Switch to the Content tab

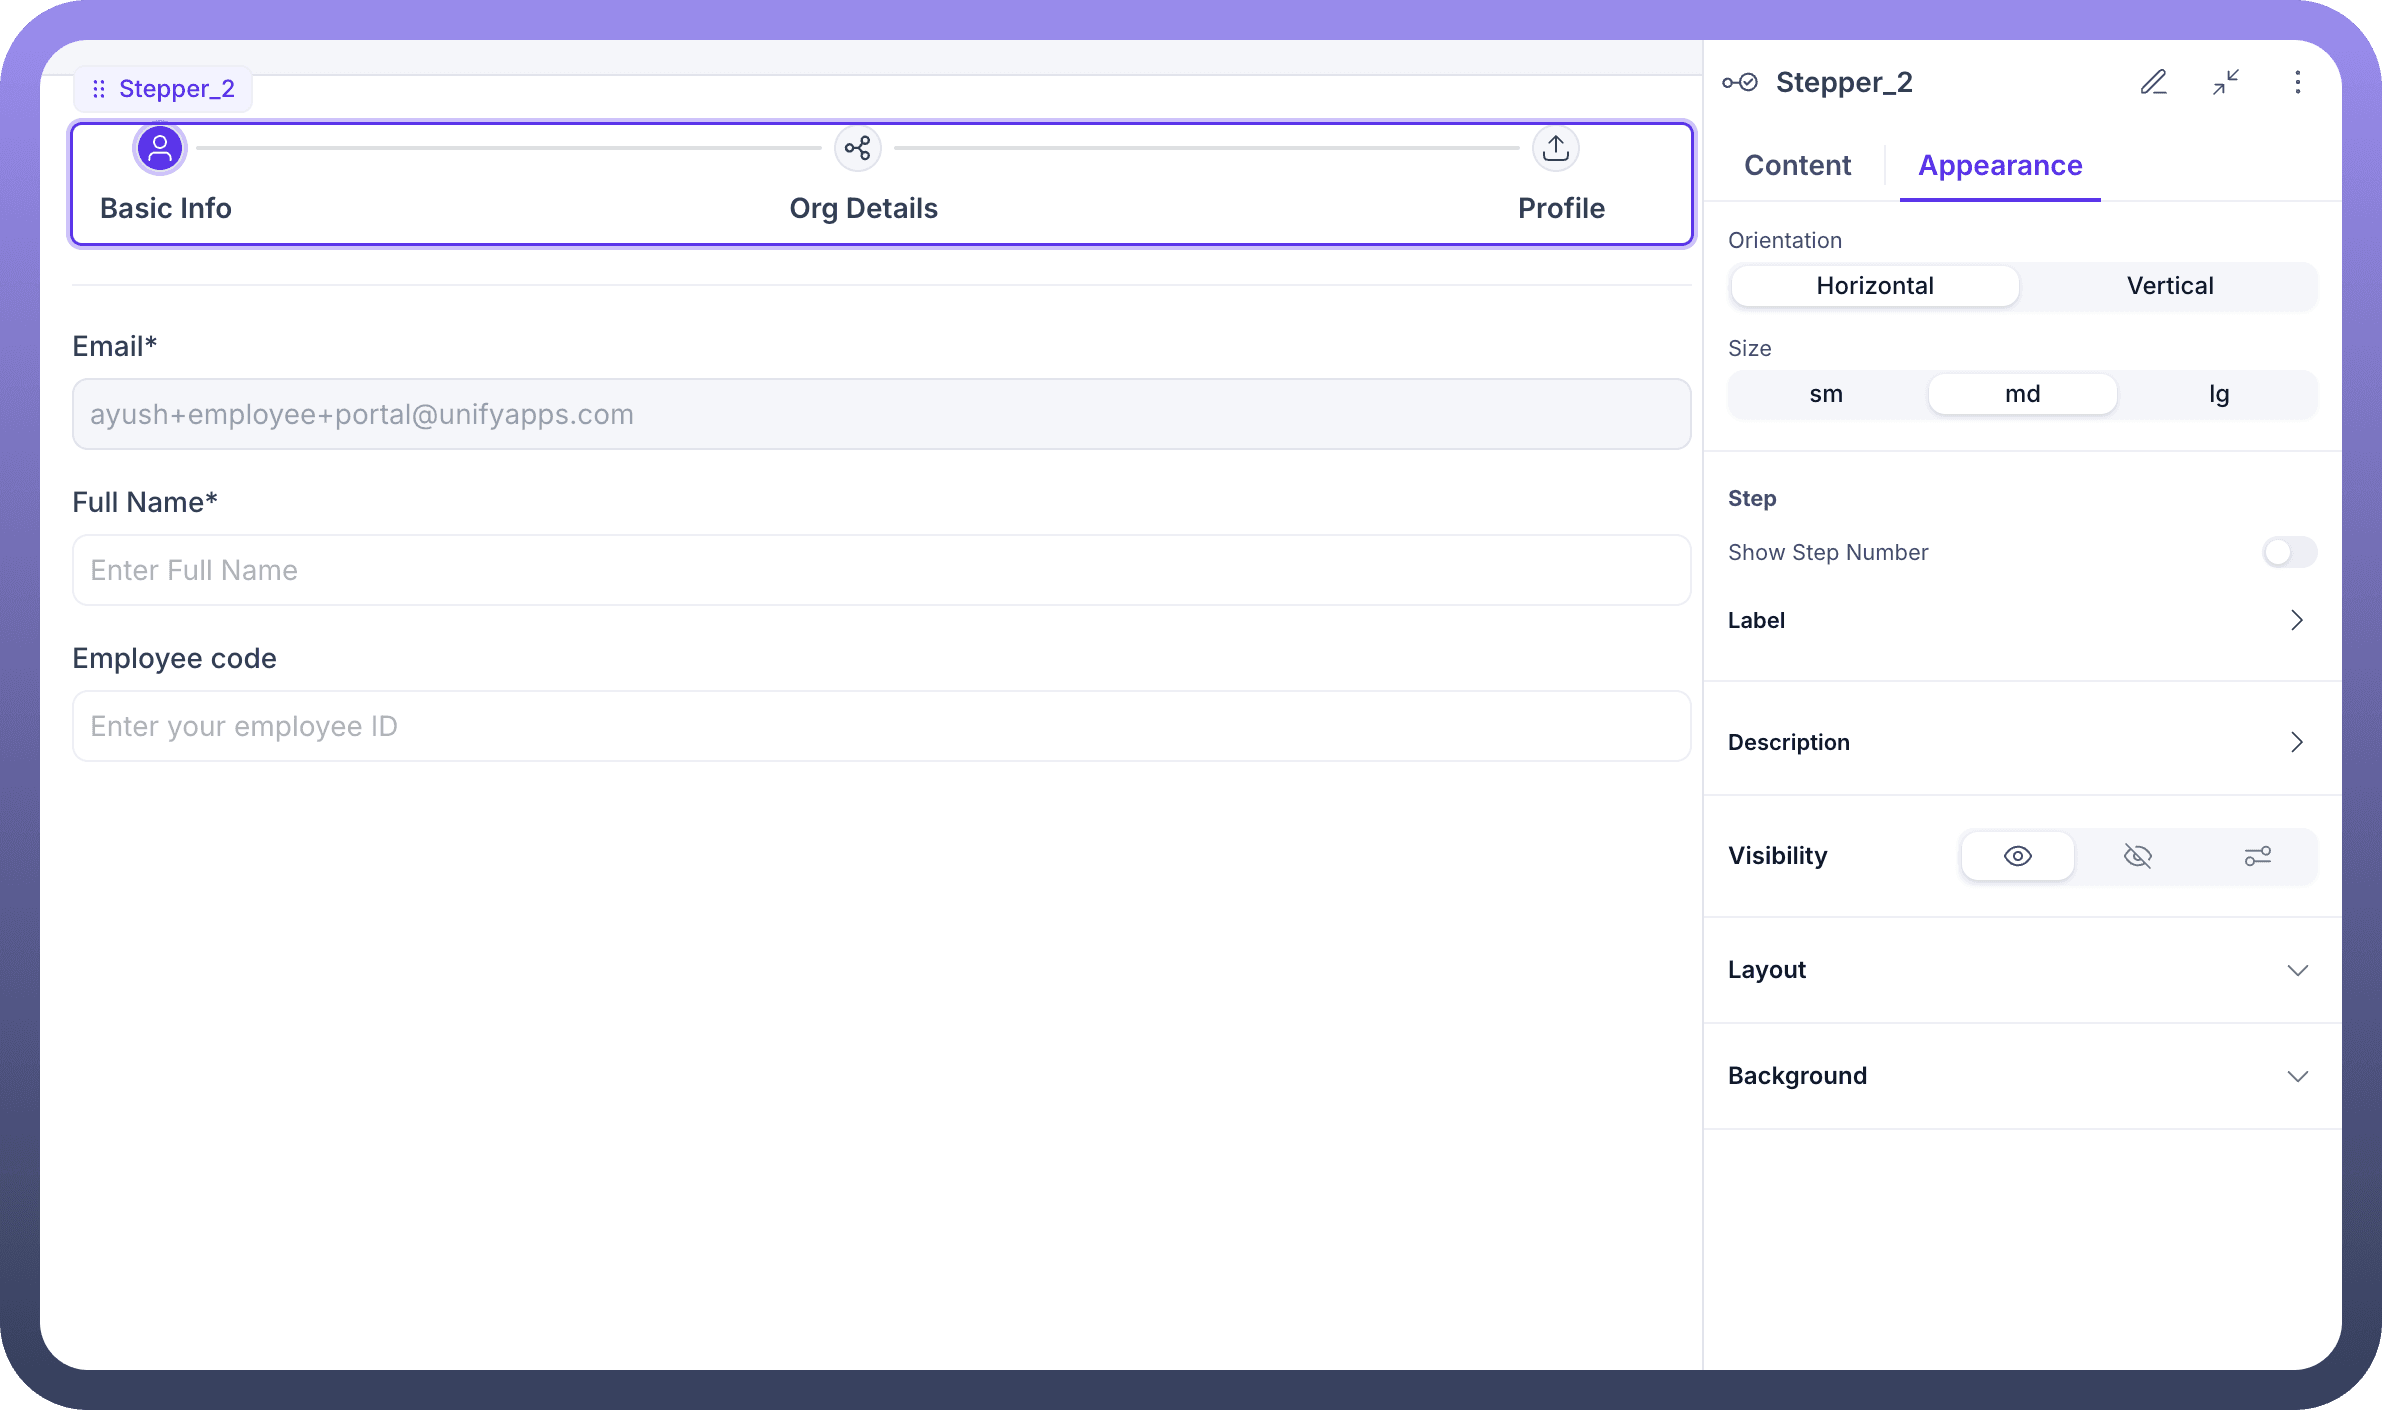(x=1797, y=165)
